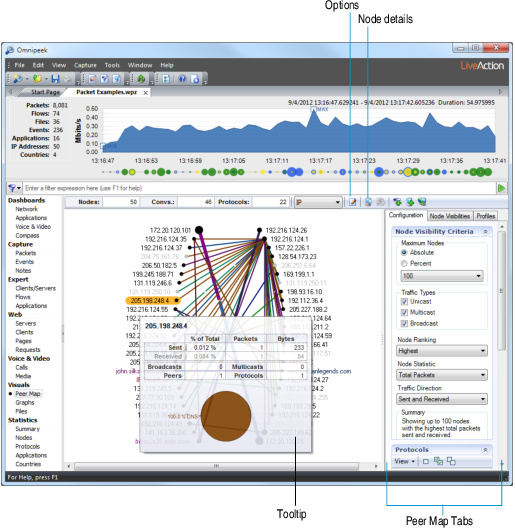The image size is (515, 530).
Task: Click the green Apply Filter arrow
Action: tap(501, 188)
